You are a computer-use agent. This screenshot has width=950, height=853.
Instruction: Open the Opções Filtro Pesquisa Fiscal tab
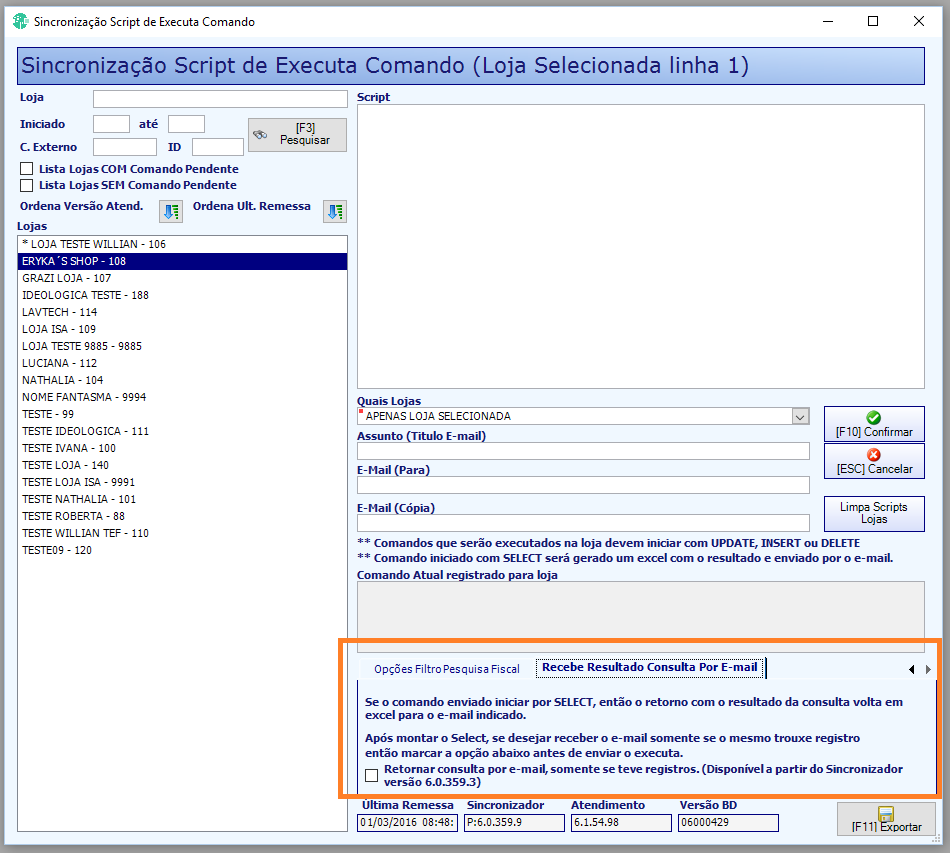pyautogui.click(x=447, y=669)
